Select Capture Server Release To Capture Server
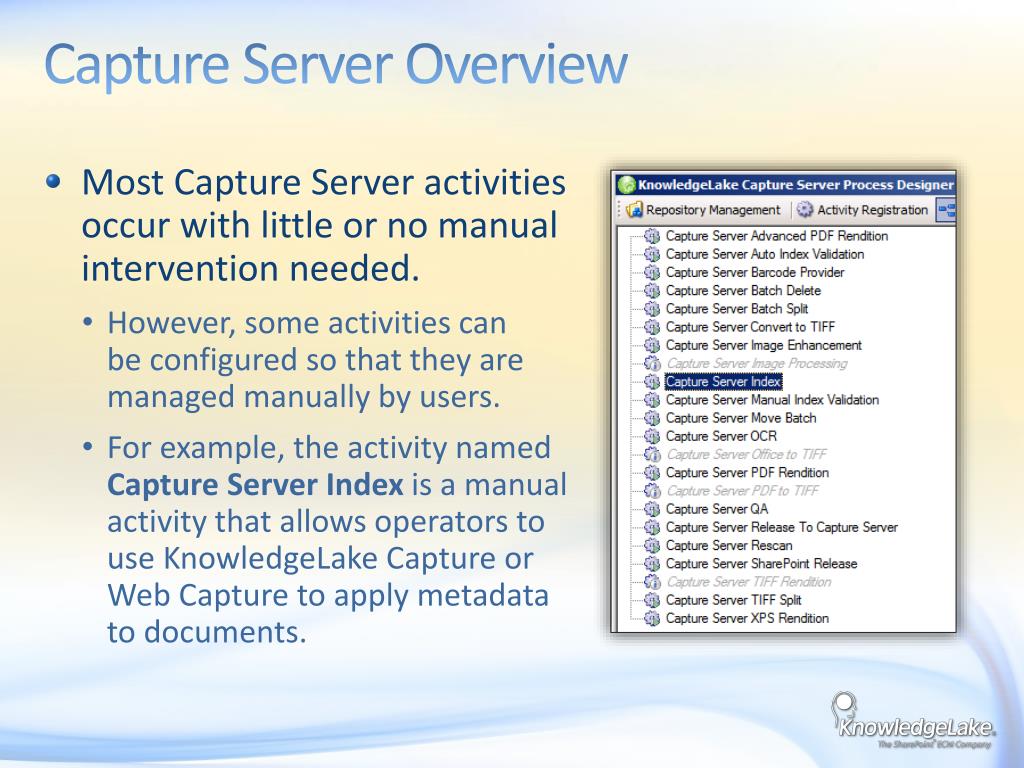Screen dimensions: 1024x768 (x=782, y=528)
